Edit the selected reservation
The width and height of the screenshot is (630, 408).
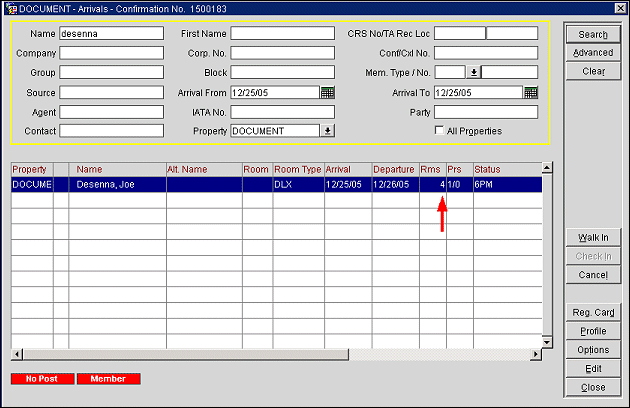pos(592,368)
